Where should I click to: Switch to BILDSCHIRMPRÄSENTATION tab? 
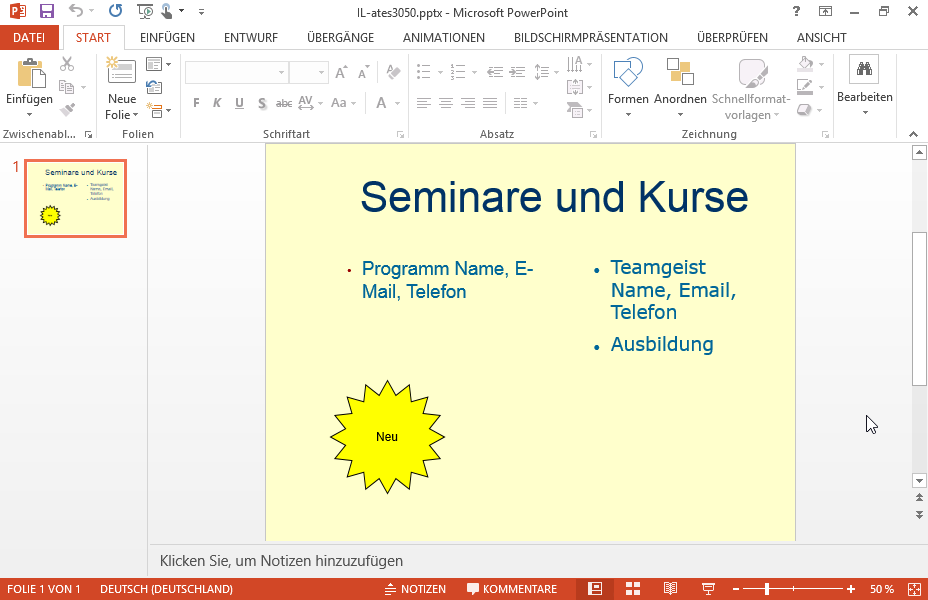(x=591, y=37)
